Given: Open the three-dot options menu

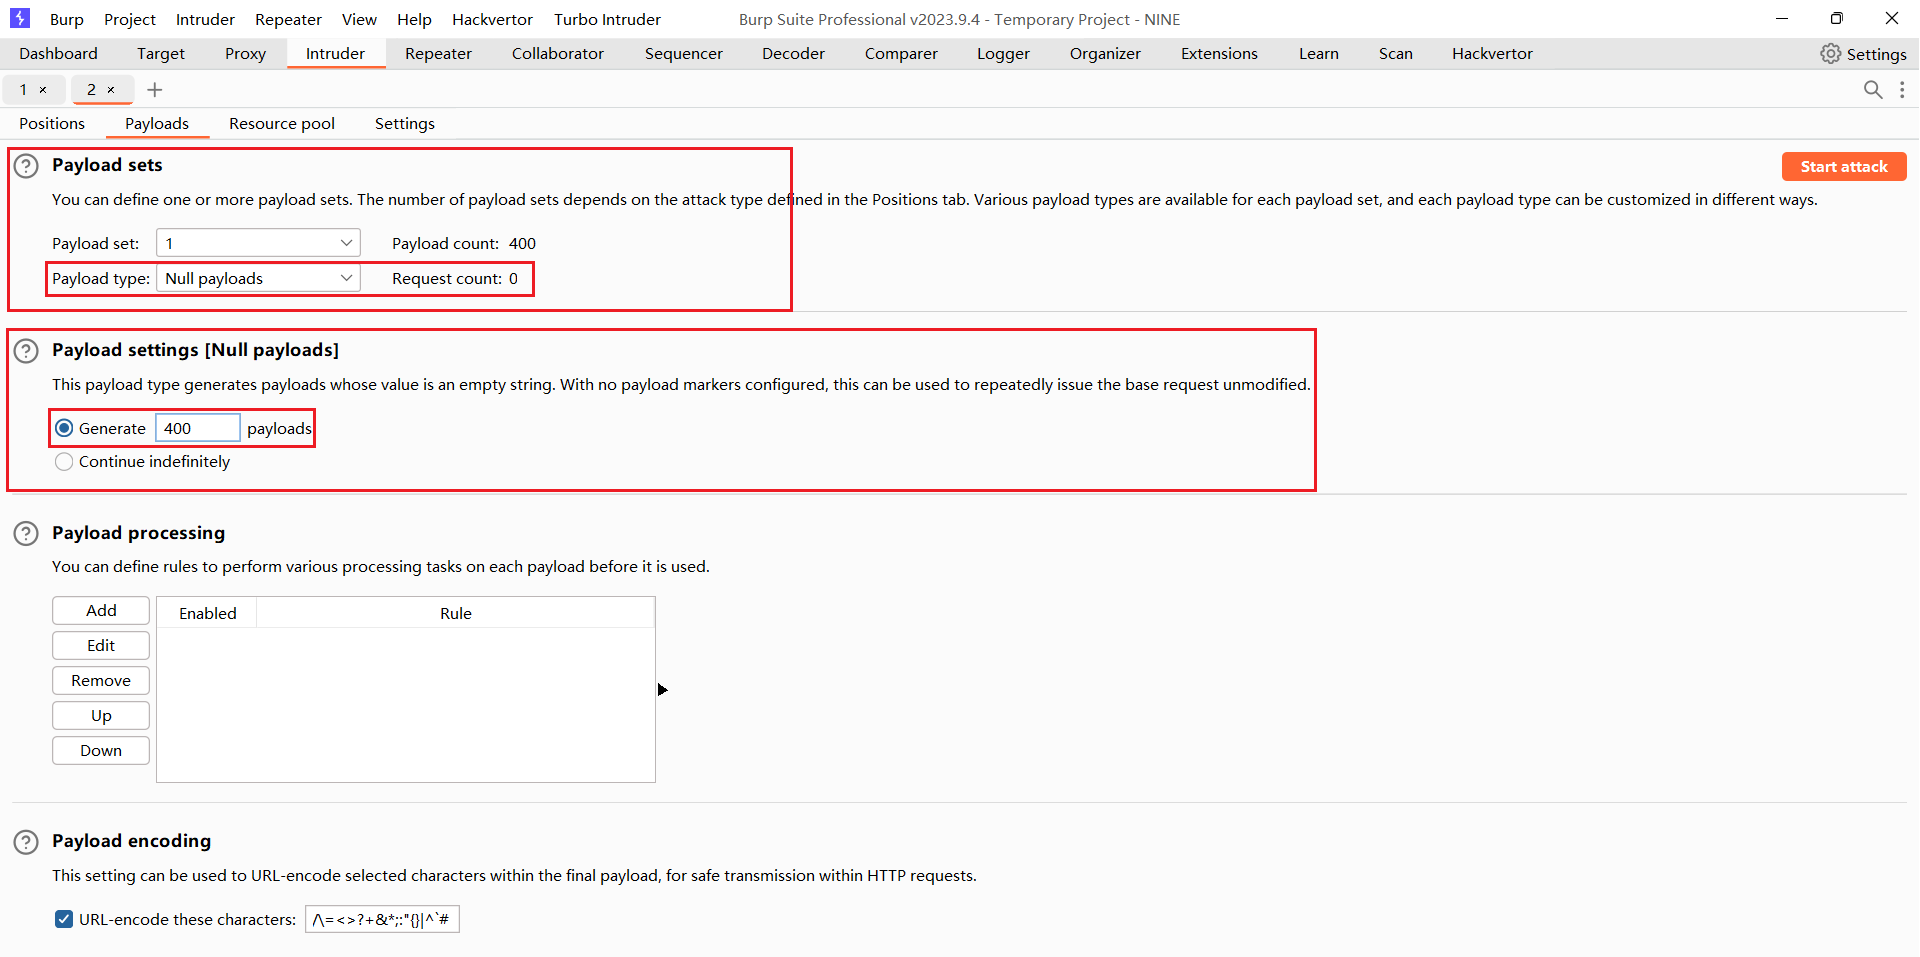Looking at the screenshot, I should [x=1902, y=90].
